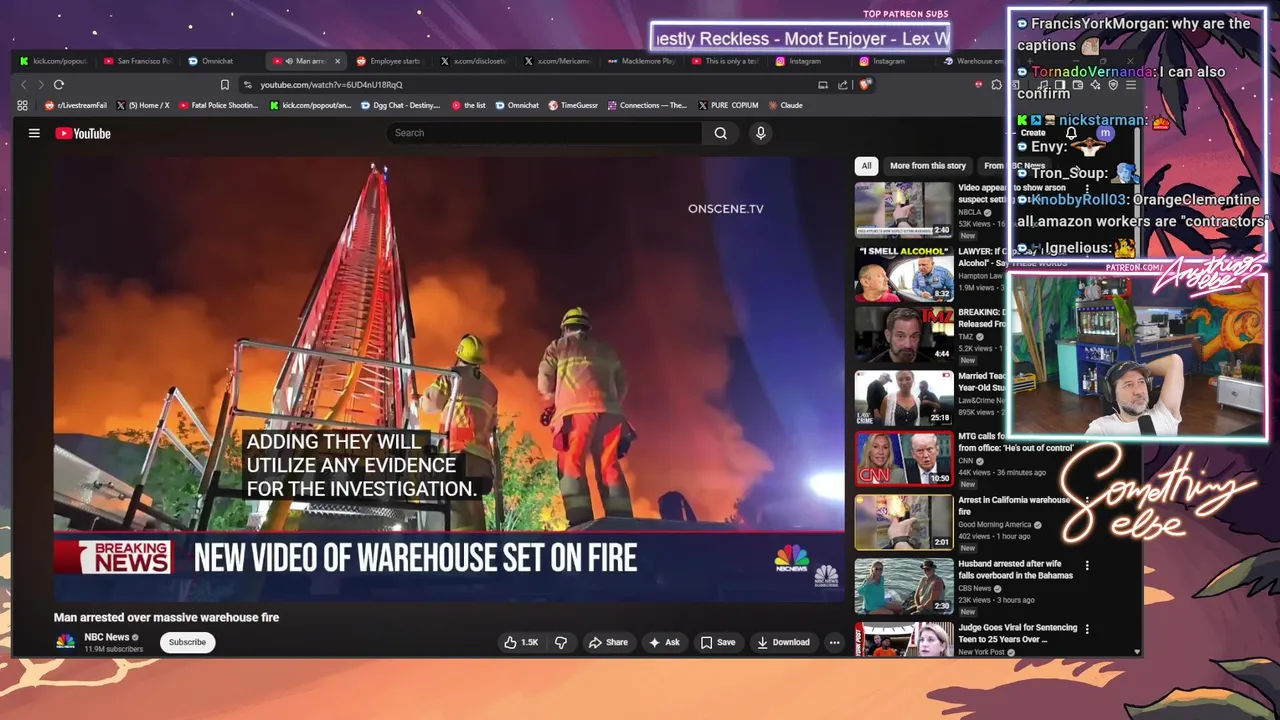The width and height of the screenshot is (1280, 720).
Task: Reload the page with the refresh icon
Action: (59, 85)
